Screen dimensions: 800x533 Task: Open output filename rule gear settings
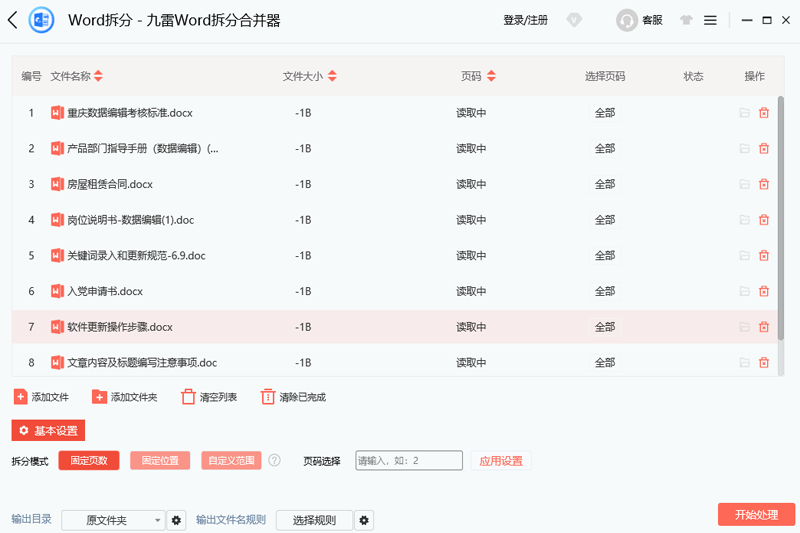(x=364, y=520)
